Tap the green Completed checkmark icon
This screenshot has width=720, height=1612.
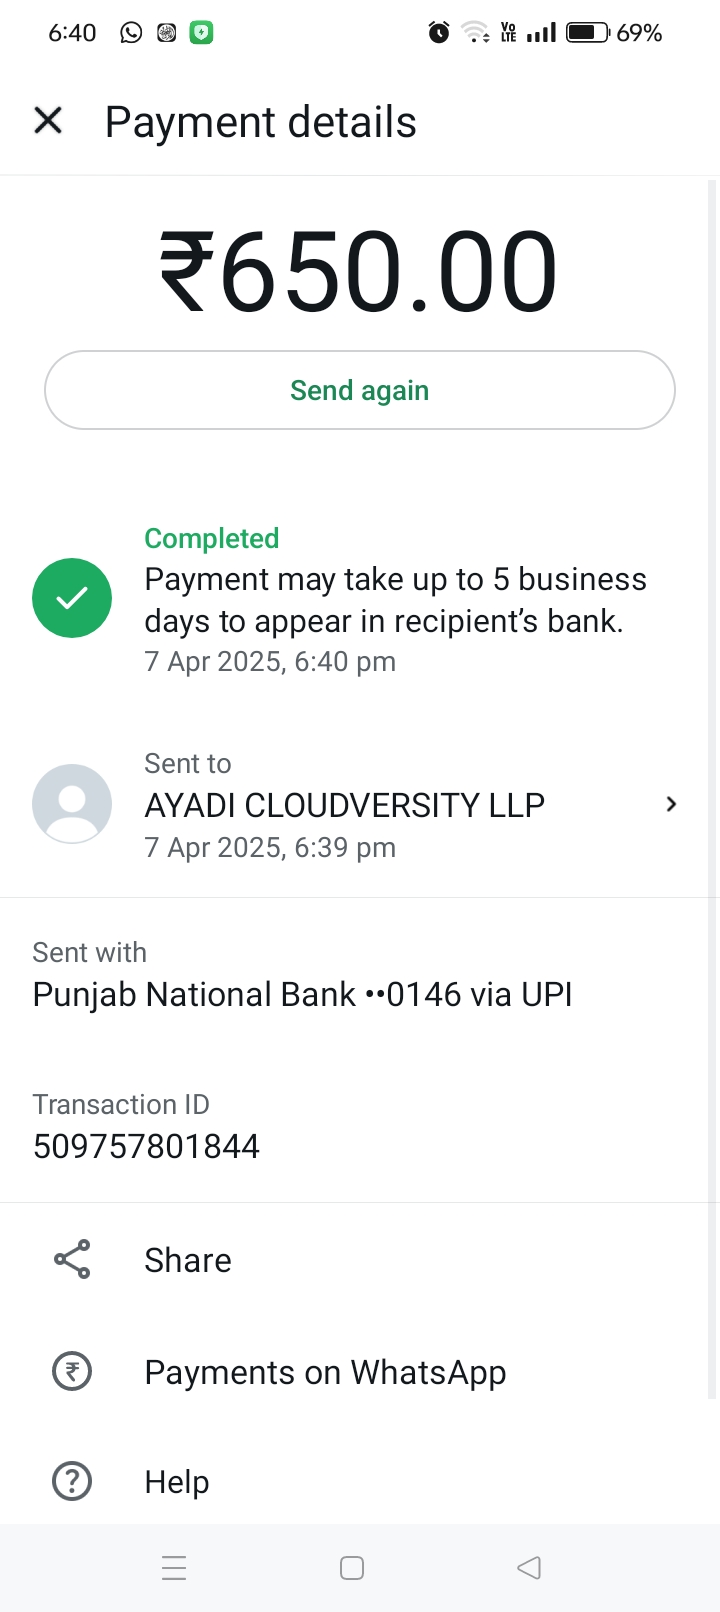click(72, 598)
